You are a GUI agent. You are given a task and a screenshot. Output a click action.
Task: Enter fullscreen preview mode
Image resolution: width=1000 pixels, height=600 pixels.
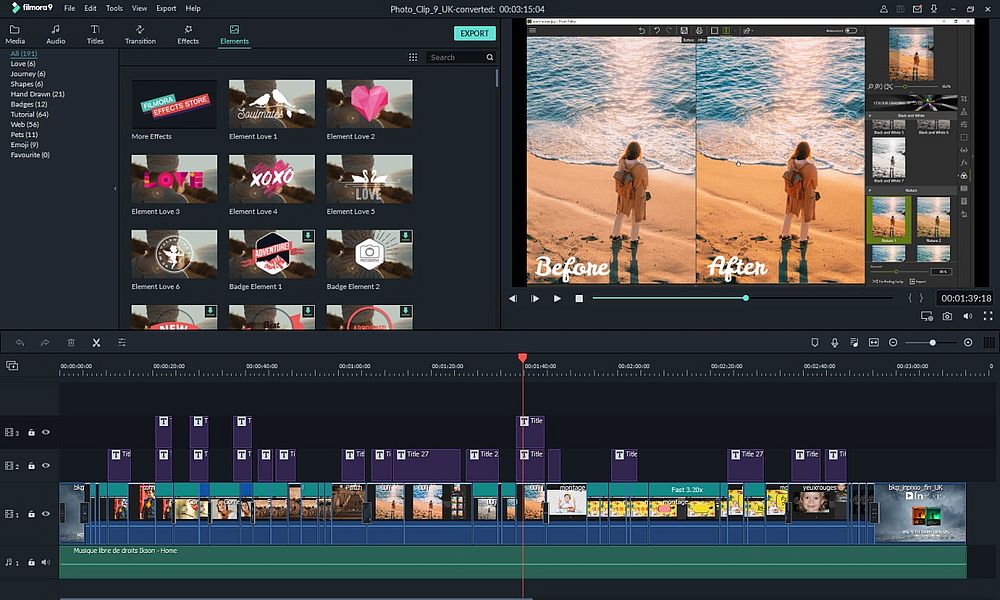988,316
